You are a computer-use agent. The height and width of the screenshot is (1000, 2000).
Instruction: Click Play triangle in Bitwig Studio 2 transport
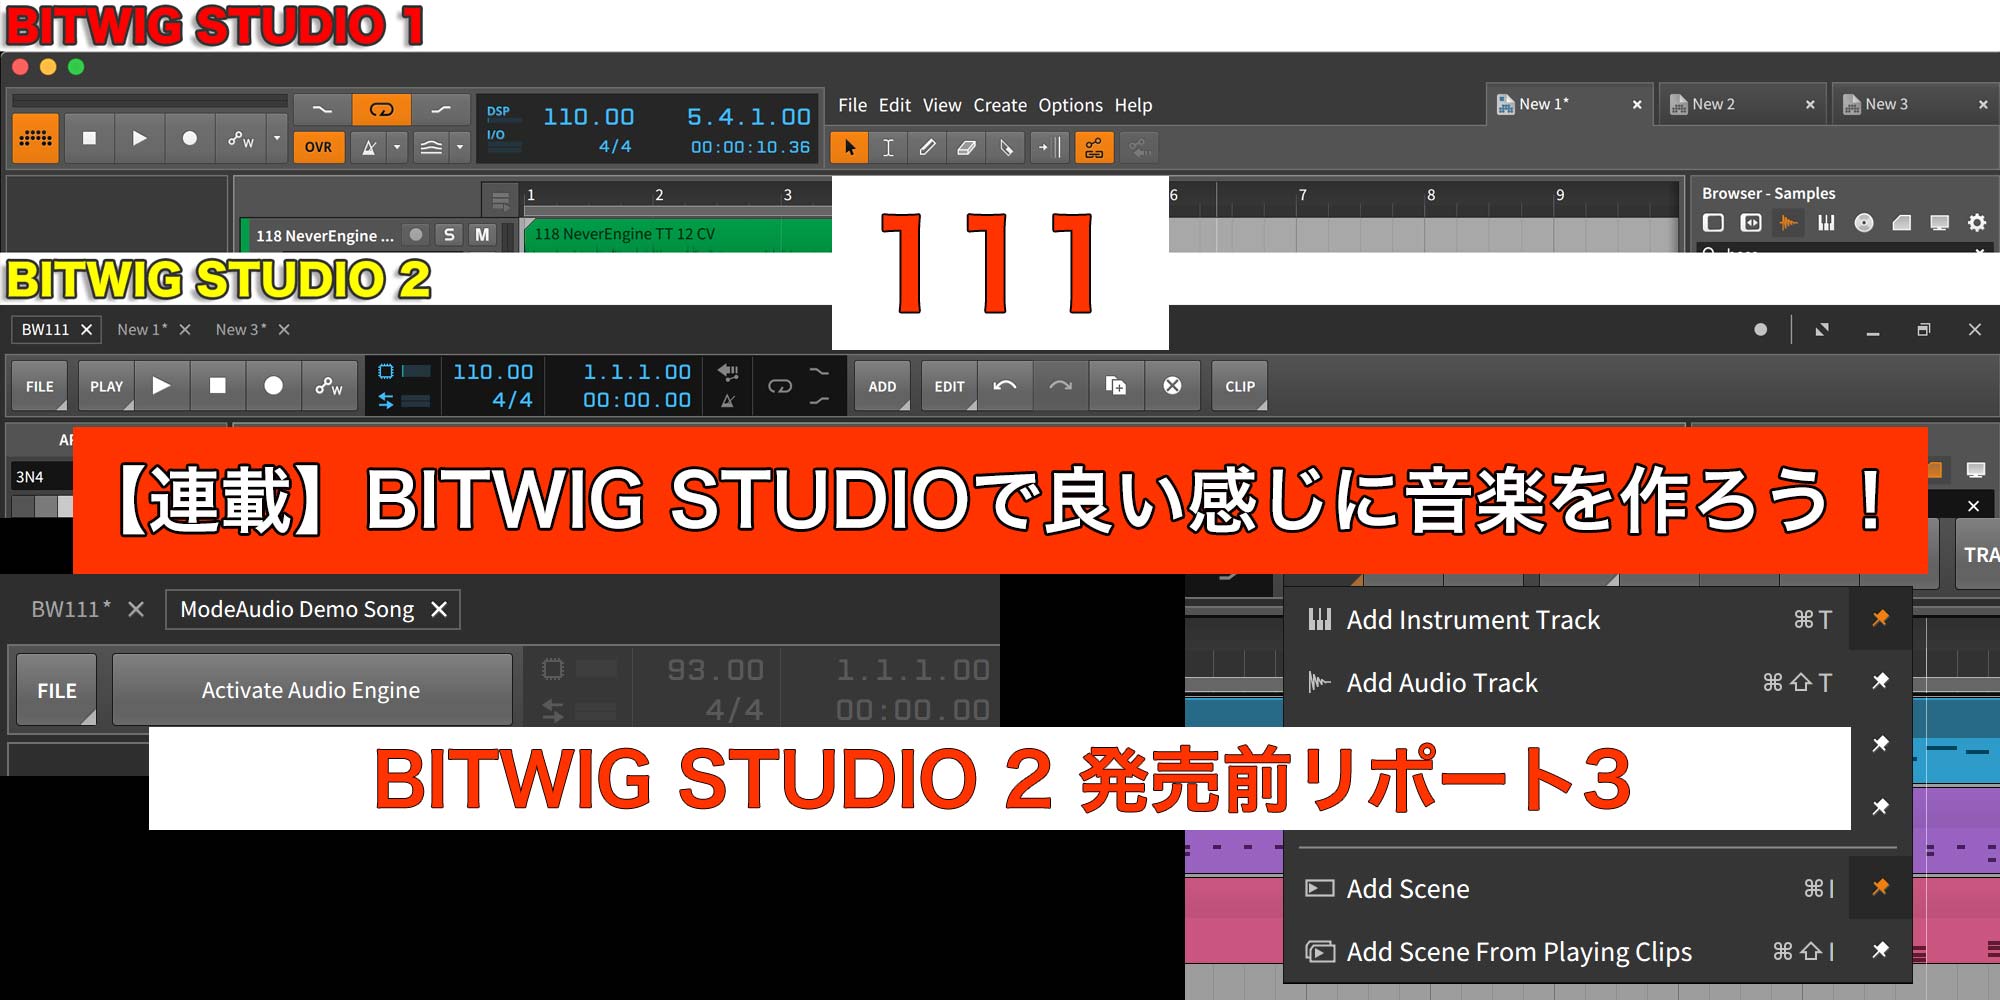[161, 386]
